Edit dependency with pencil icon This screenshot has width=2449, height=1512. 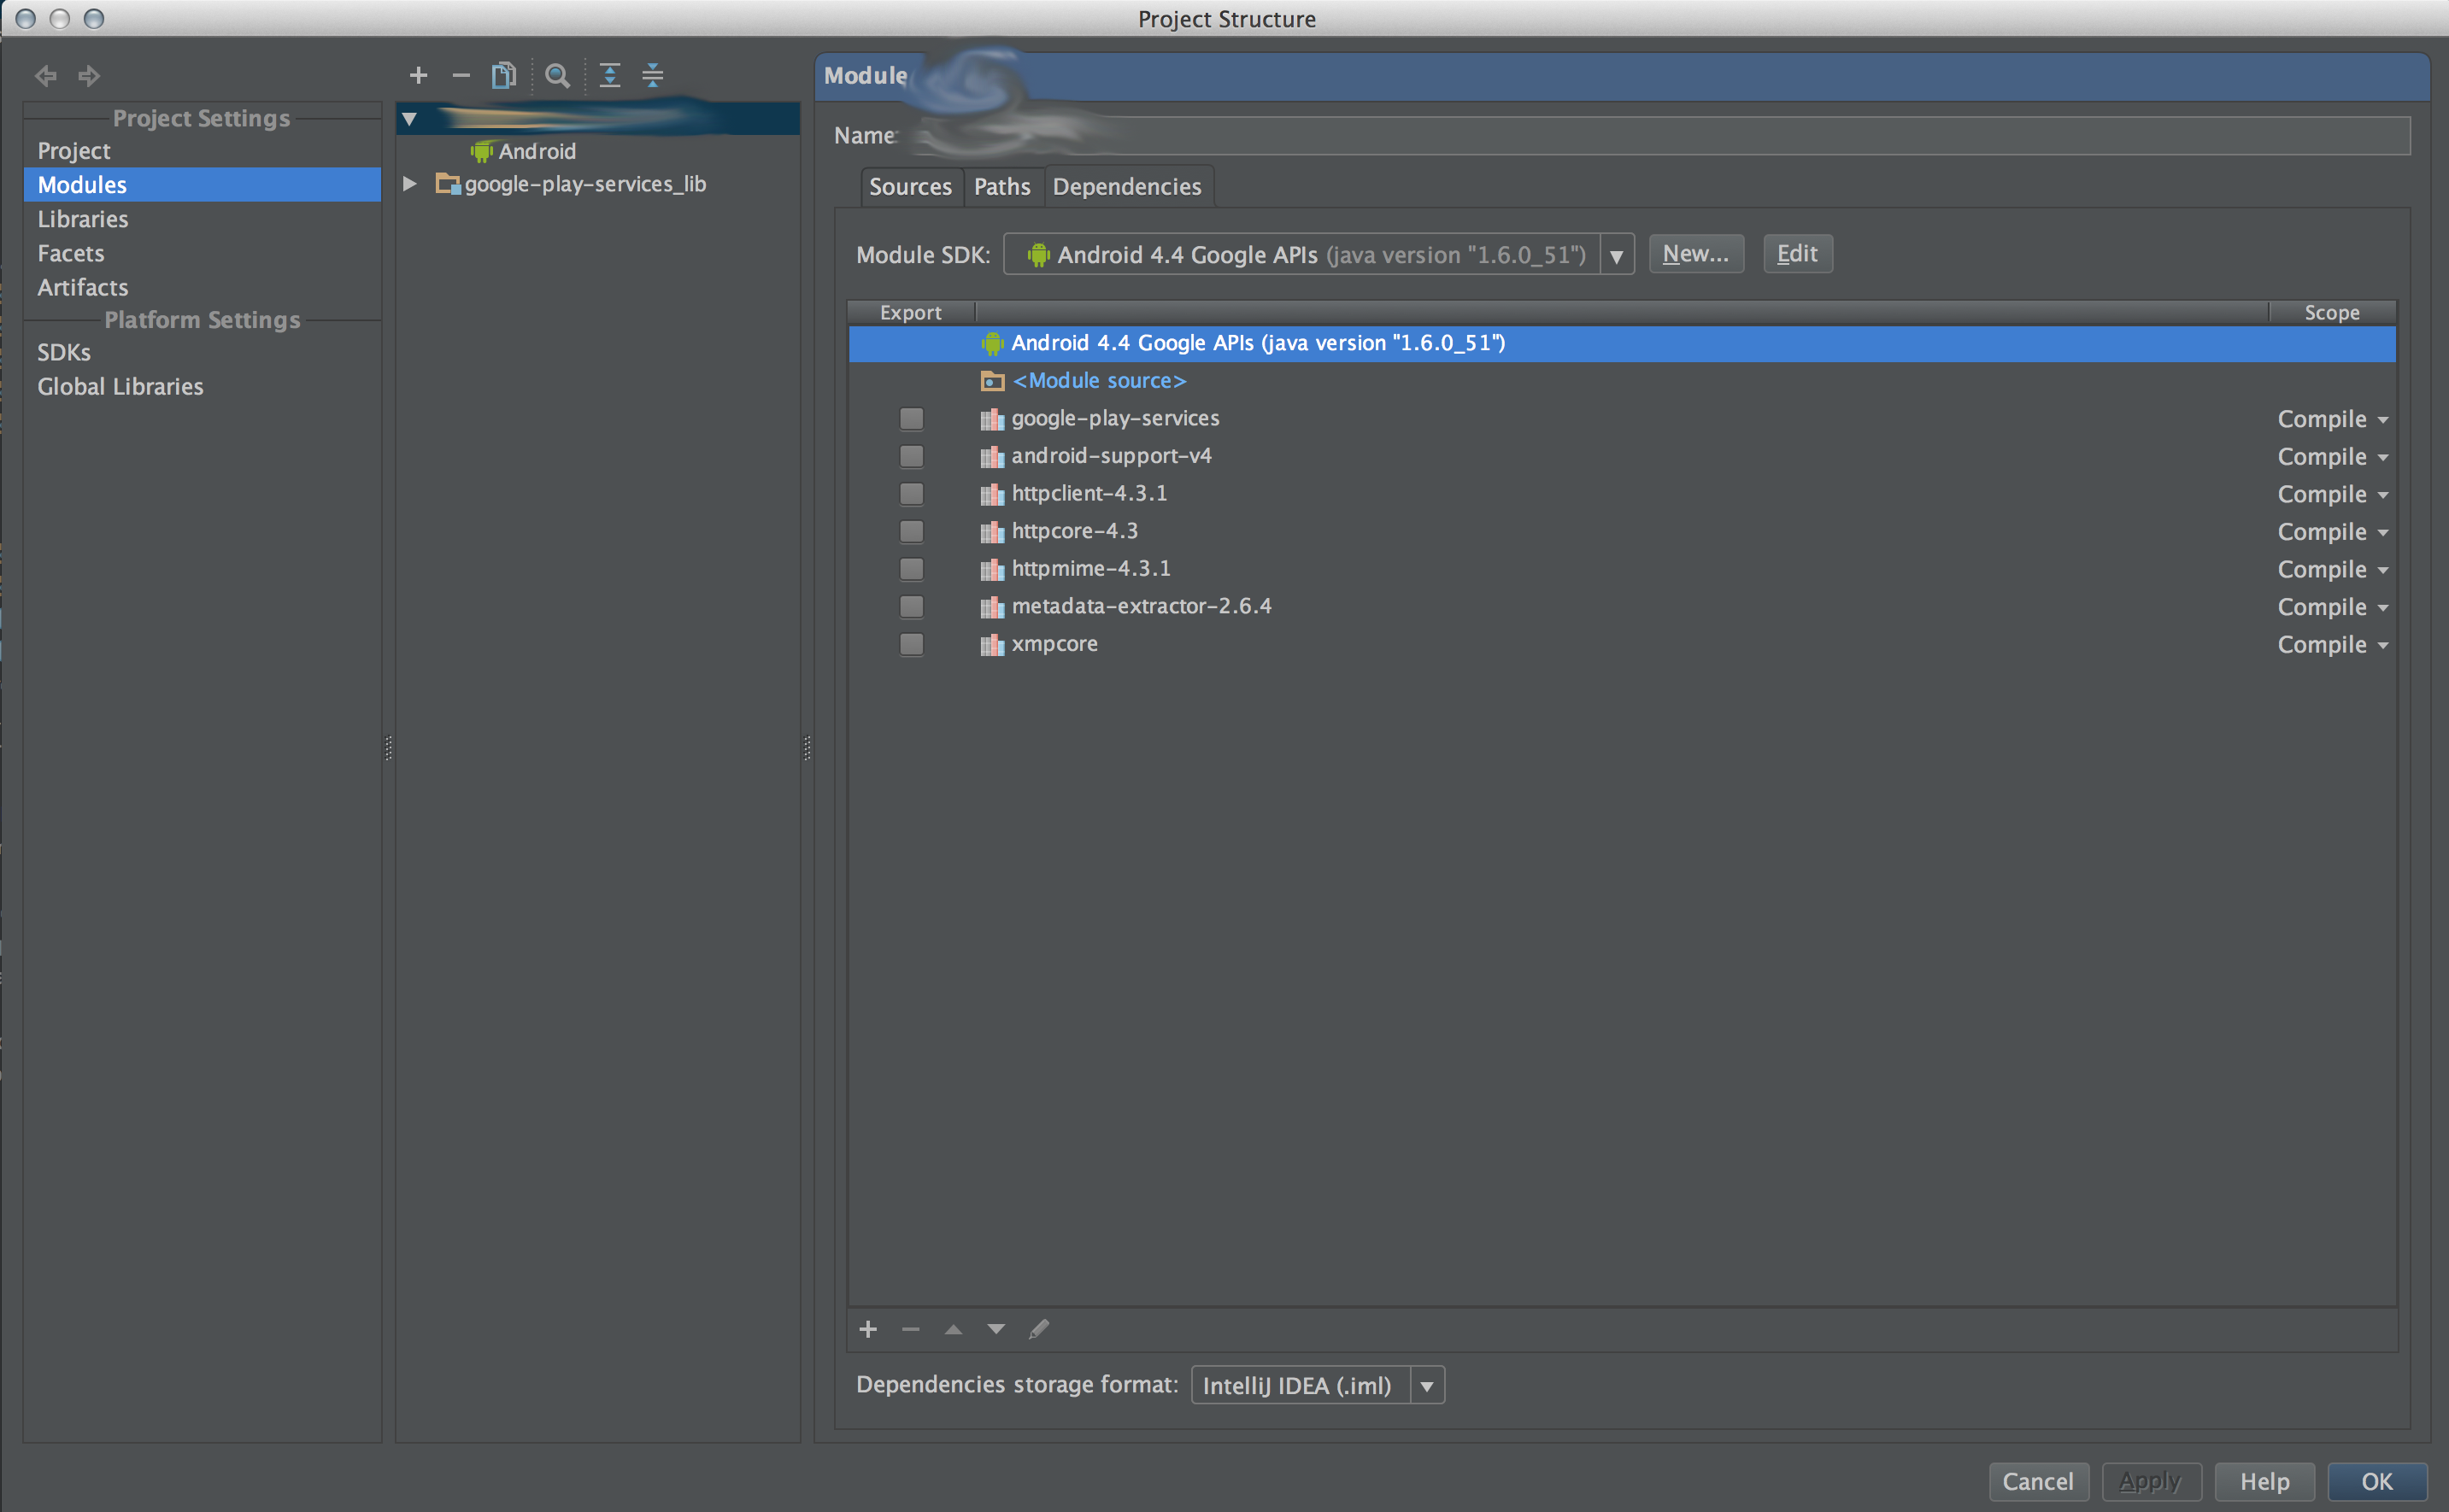point(1039,1329)
